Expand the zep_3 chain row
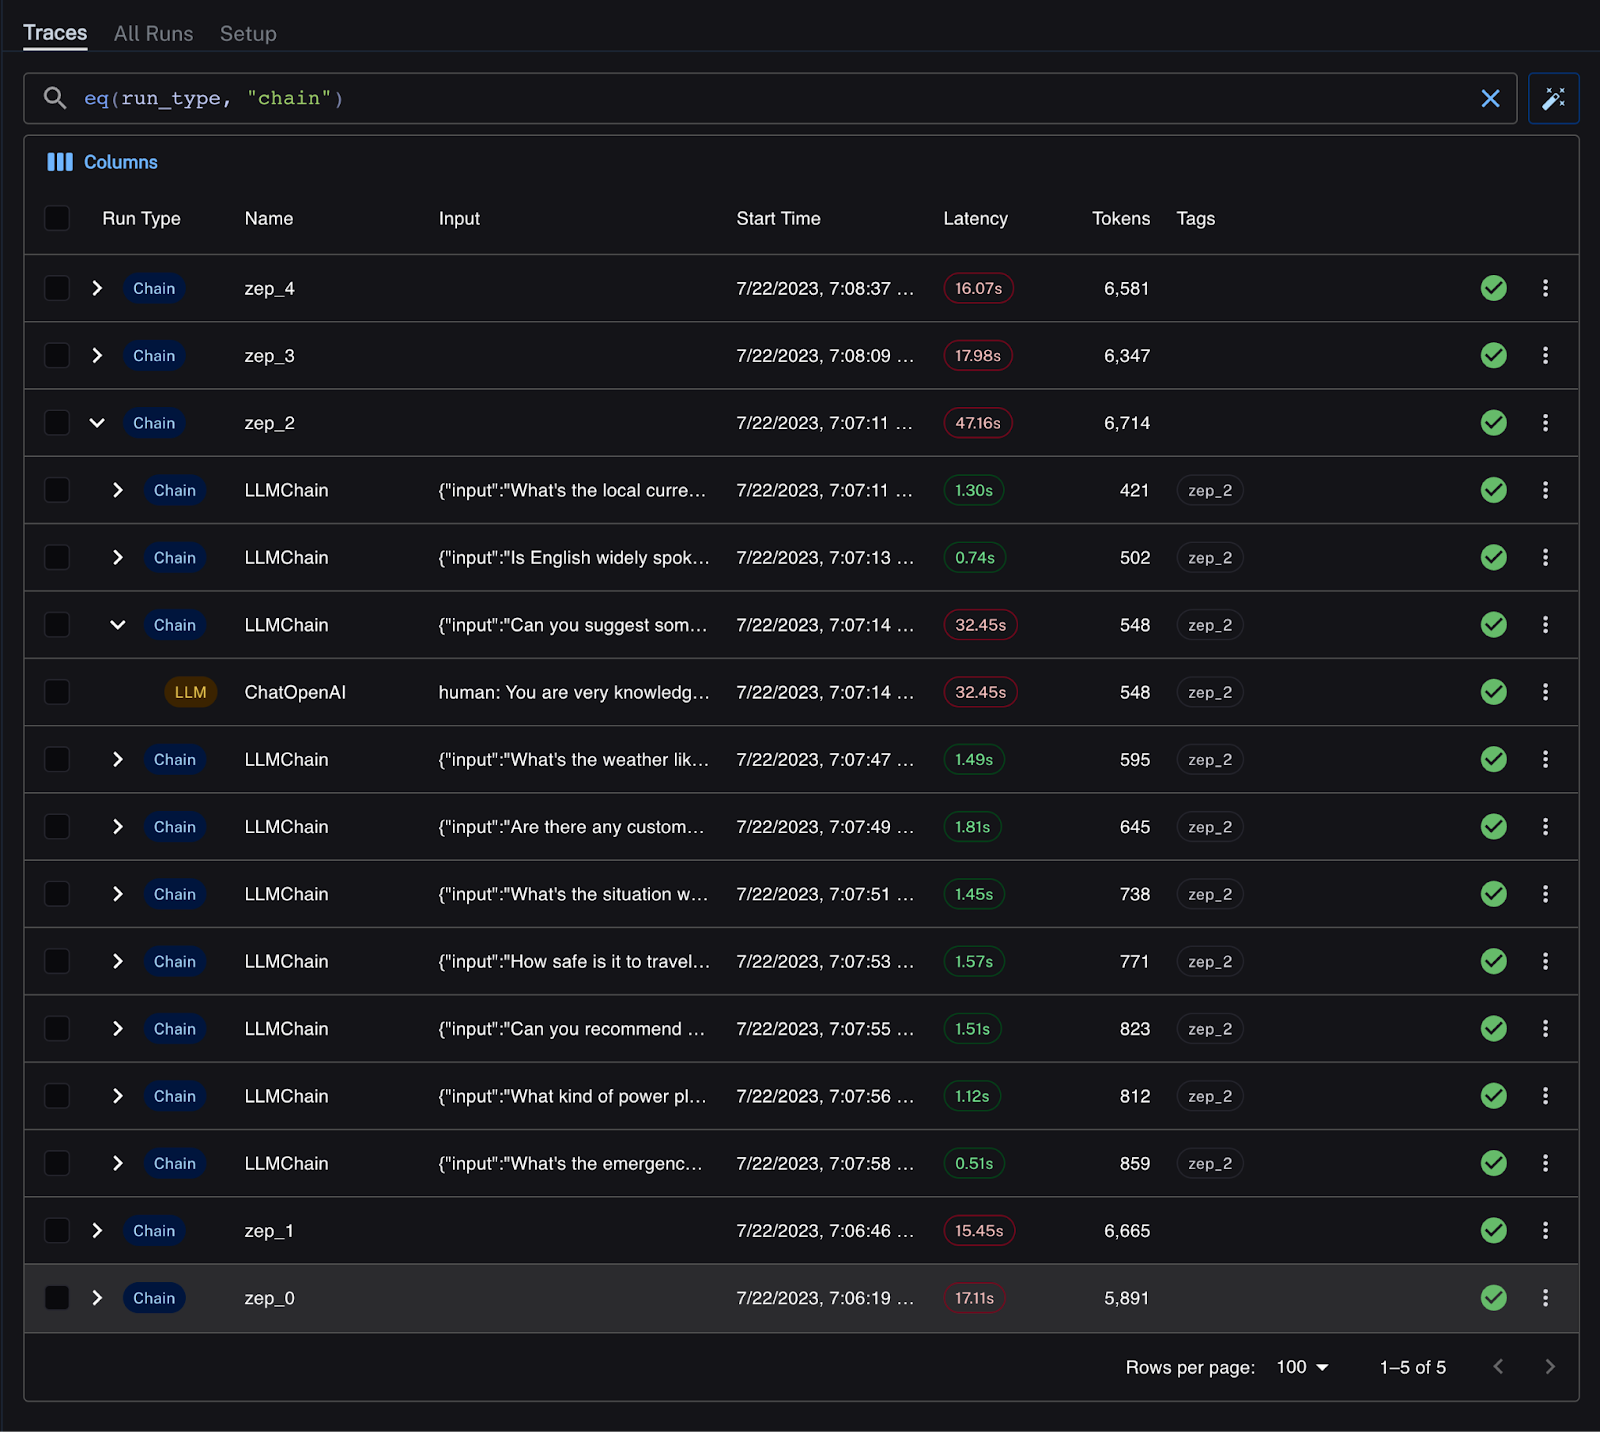 pos(97,355)
